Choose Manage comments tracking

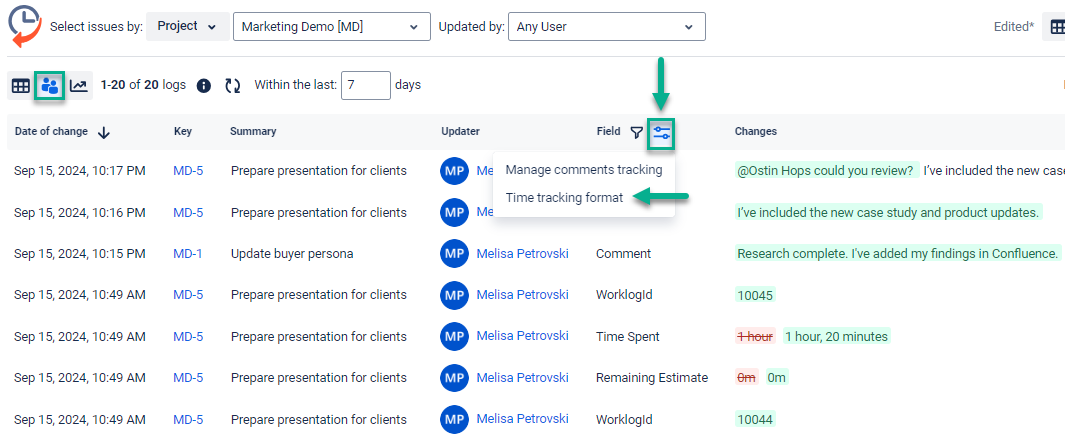tap(584, 170)
